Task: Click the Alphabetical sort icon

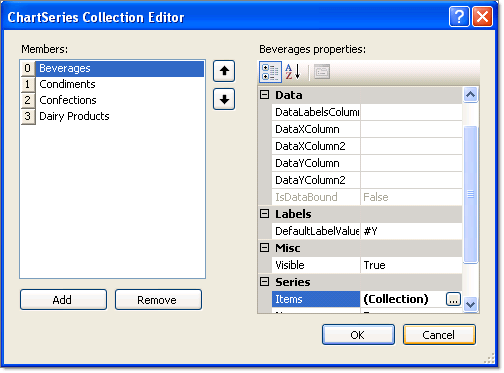Action: (293, 72)
